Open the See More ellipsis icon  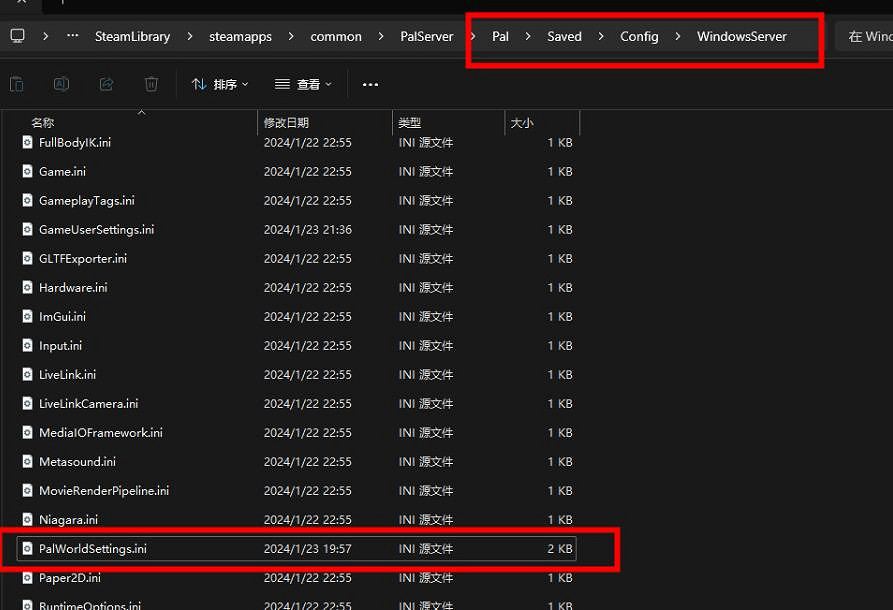(x=370, y=84)
